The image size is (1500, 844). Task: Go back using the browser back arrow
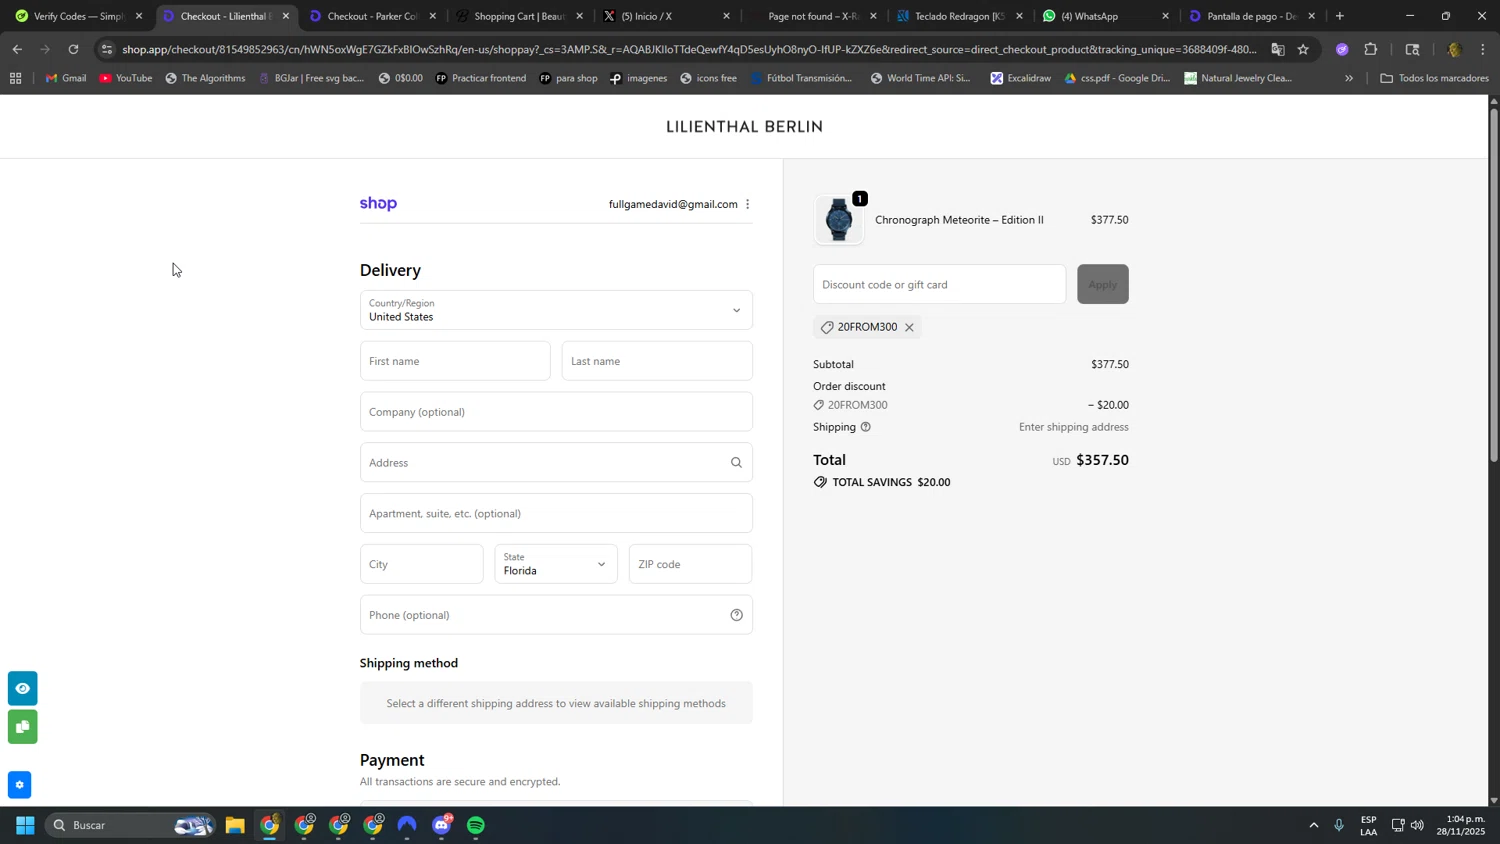[17, 49]
